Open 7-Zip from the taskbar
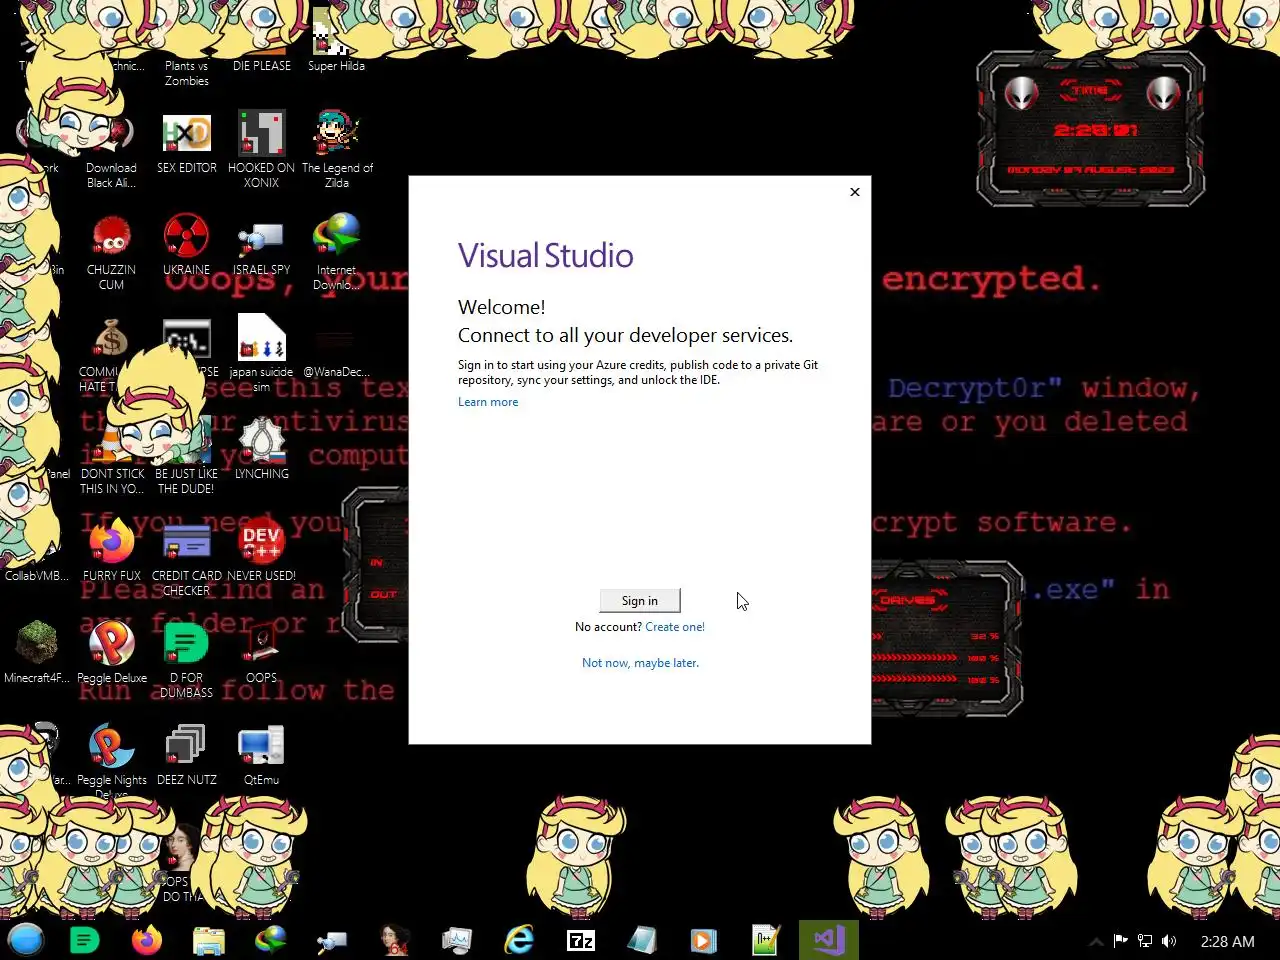The width and height of the screenshot is (1280, 960). (x=581, y=940)
